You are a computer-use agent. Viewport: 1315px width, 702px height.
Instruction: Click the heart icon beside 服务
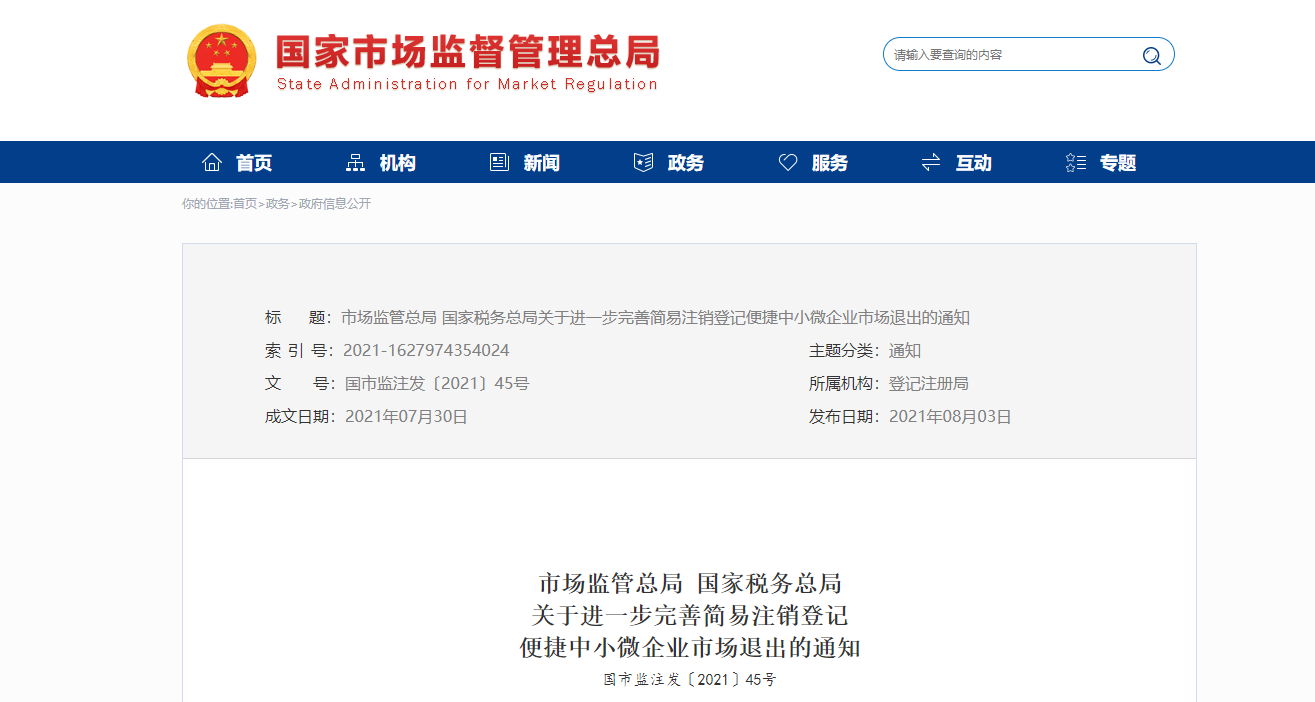788,162
